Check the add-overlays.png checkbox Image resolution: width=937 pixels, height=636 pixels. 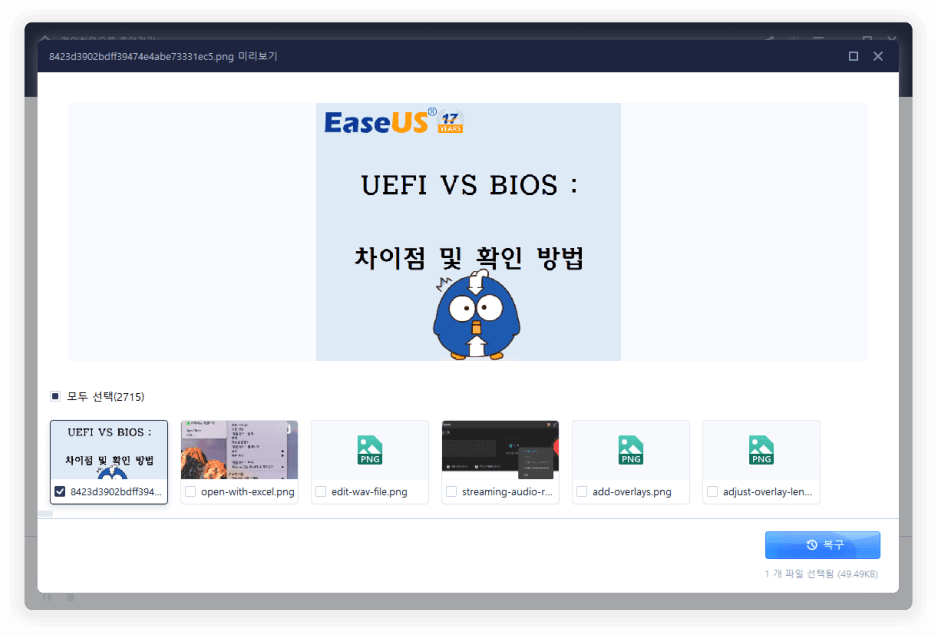pos(582,491)
